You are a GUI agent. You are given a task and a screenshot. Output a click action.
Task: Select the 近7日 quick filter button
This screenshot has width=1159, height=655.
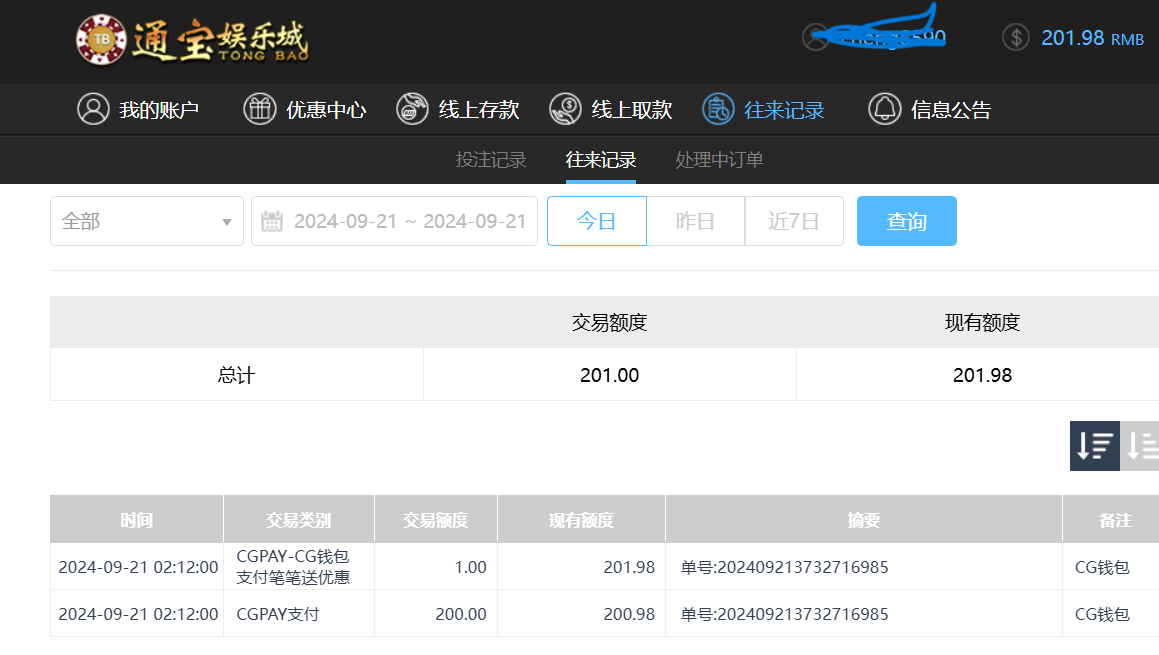(794, 221)
